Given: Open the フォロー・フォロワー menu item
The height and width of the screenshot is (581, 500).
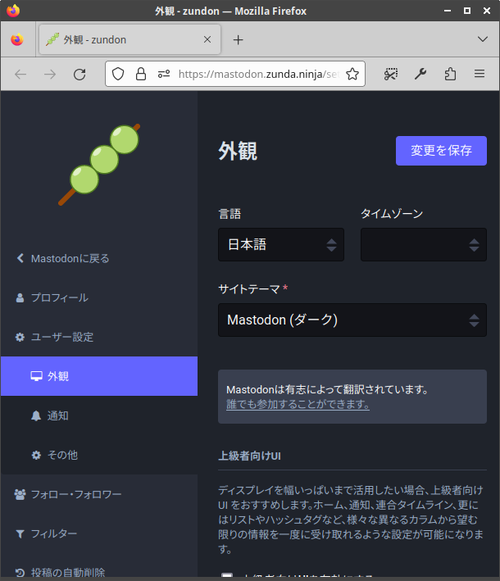Looking at the screenshot, I should pyautogui.click(x=99, y=494).
